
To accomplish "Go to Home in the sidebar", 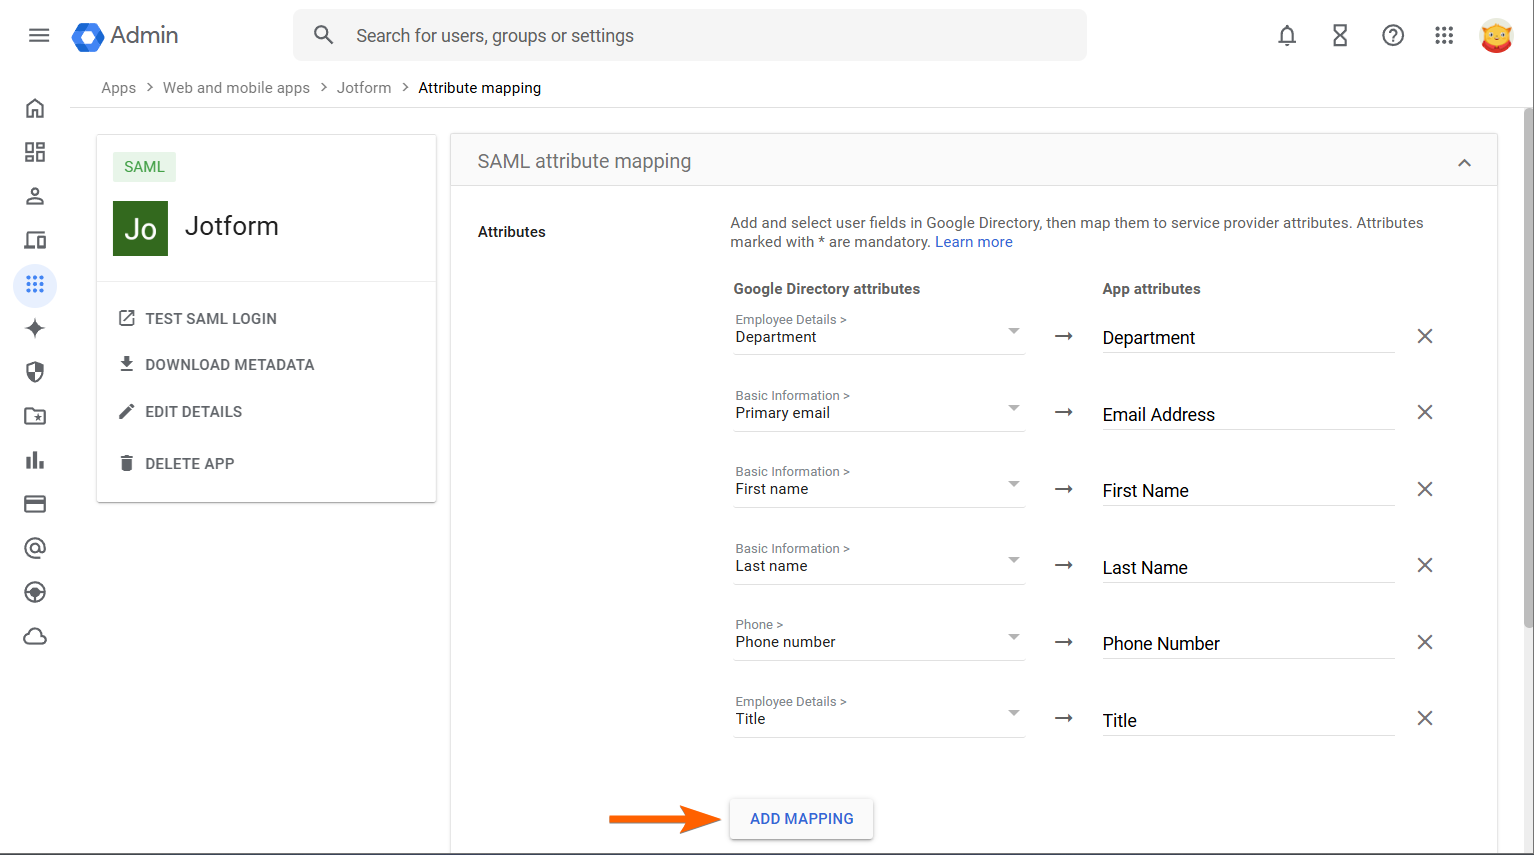I will coord(35,108).
